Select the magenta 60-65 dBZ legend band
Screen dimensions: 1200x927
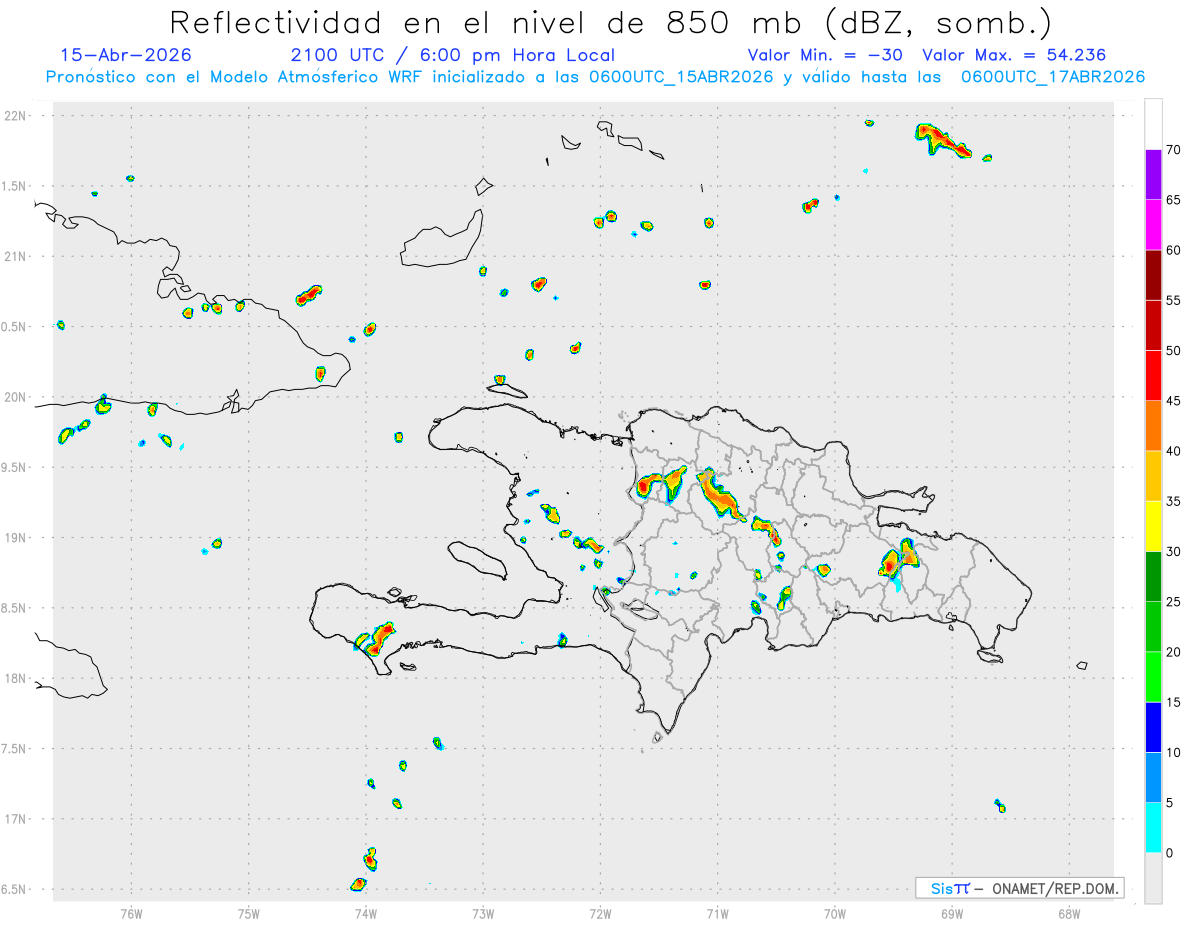[1153, 225]
